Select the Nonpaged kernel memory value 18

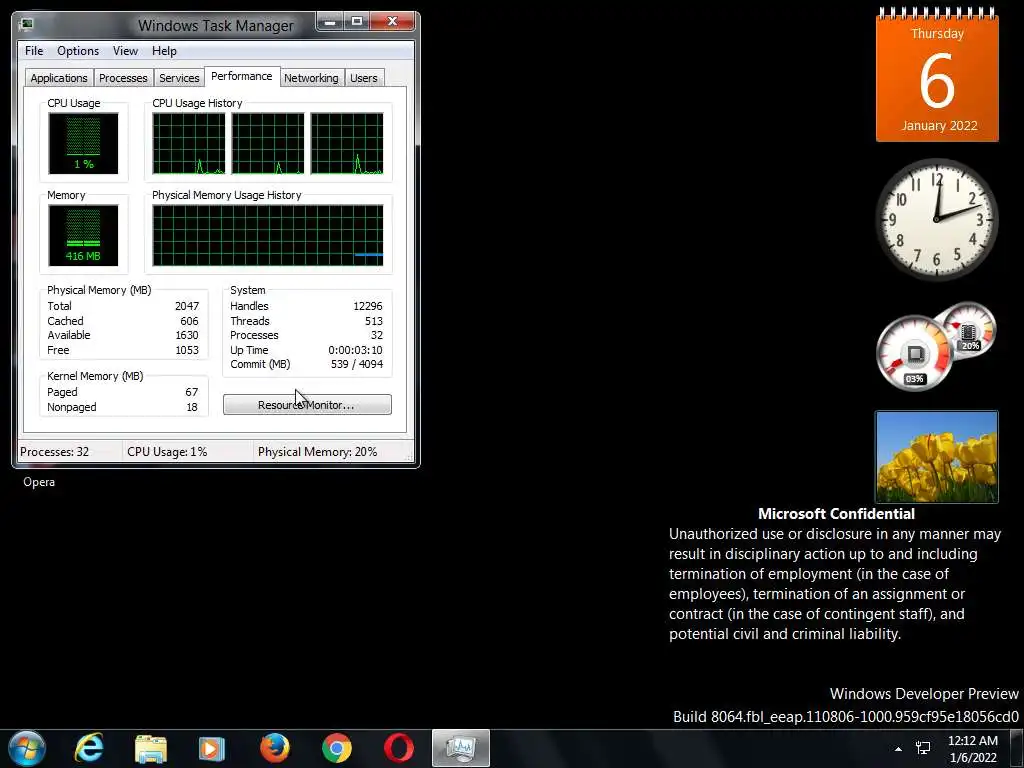pos(191,408)
